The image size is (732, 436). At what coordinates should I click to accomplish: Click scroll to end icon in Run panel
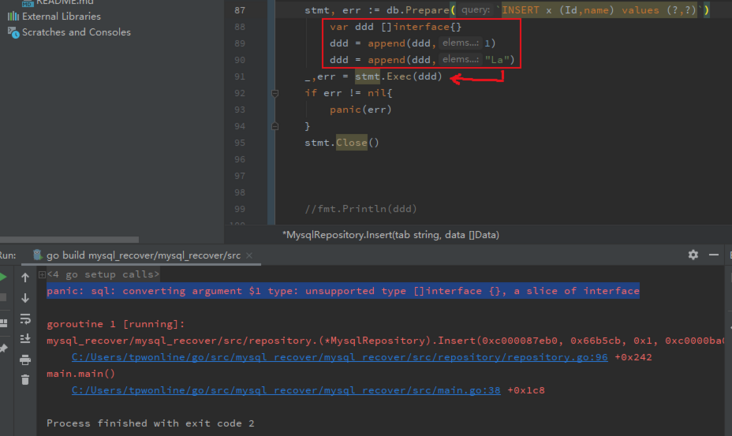[x=25, y=338]
